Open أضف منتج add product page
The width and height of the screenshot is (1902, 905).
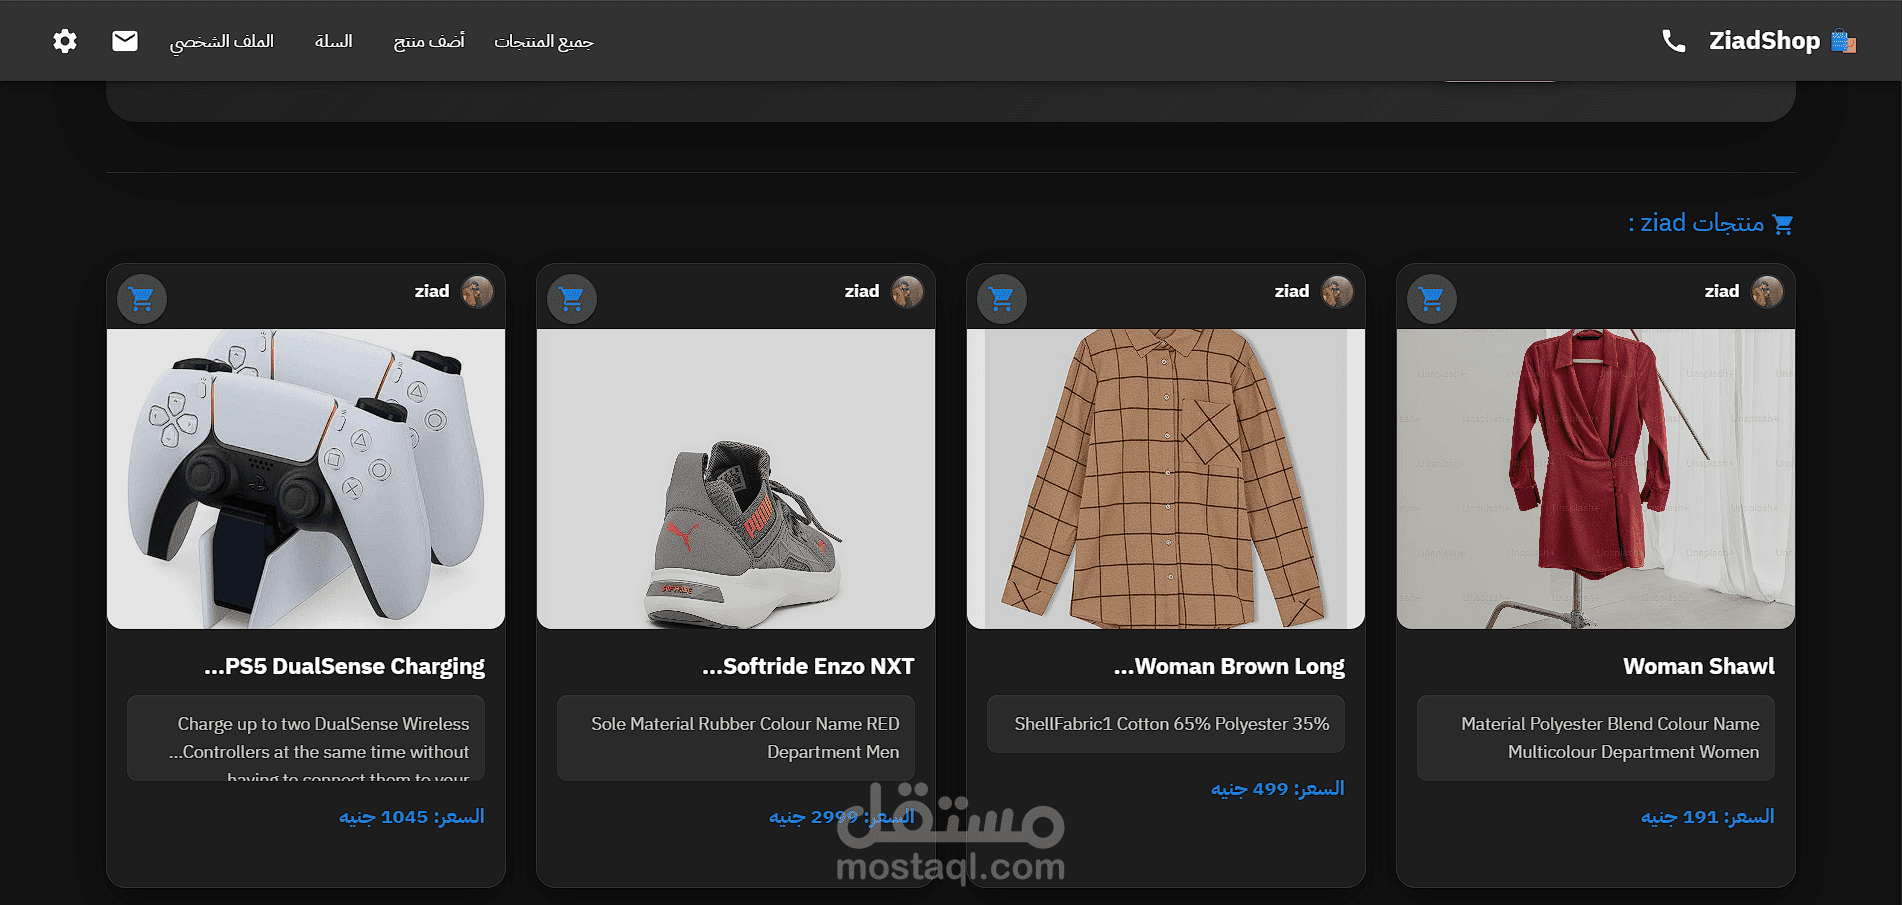click(x=429, y=41)
